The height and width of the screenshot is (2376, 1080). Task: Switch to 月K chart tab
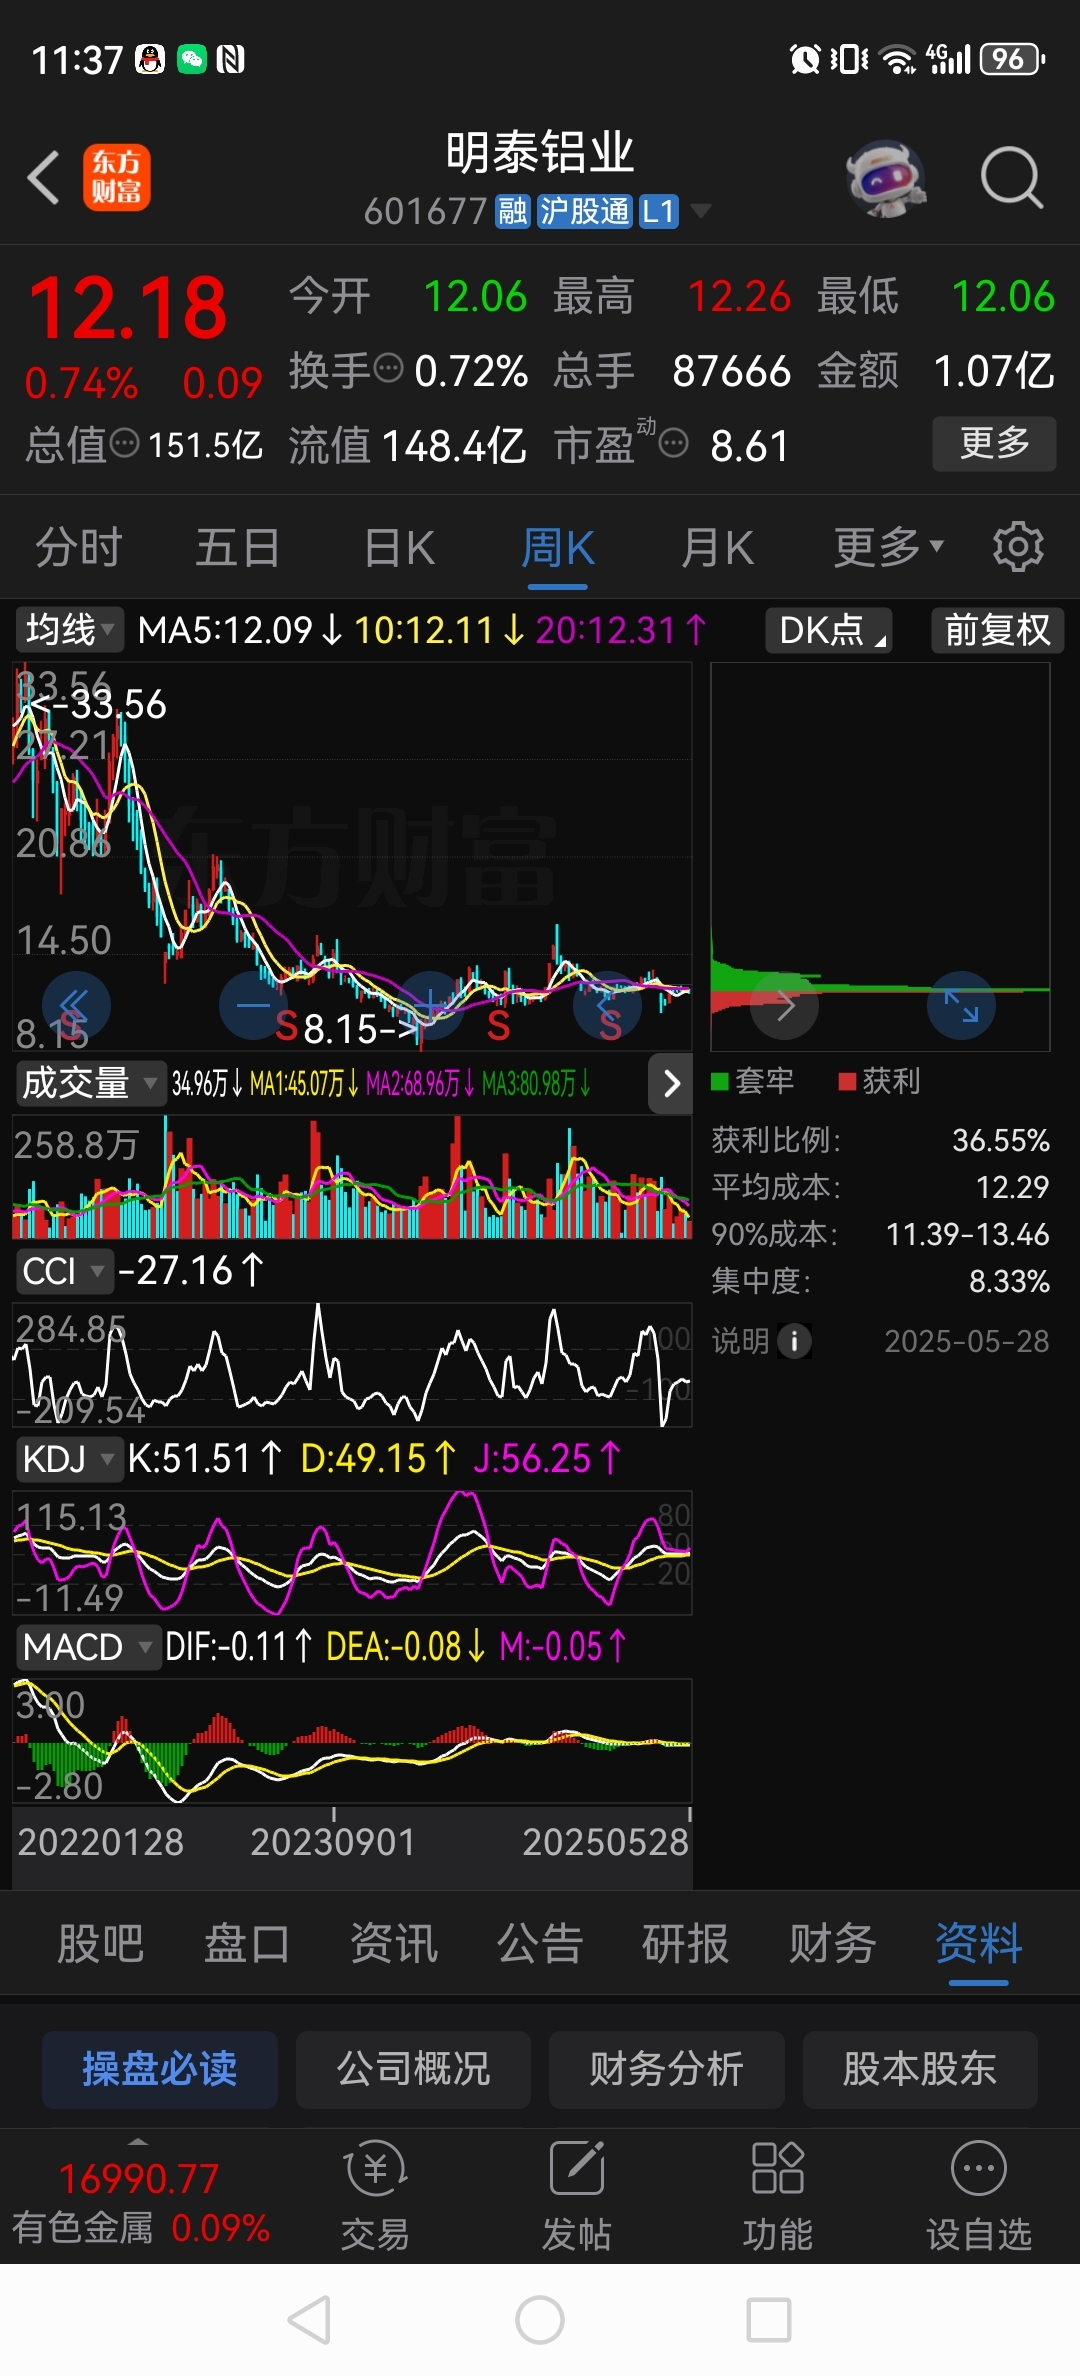[717, 547]
